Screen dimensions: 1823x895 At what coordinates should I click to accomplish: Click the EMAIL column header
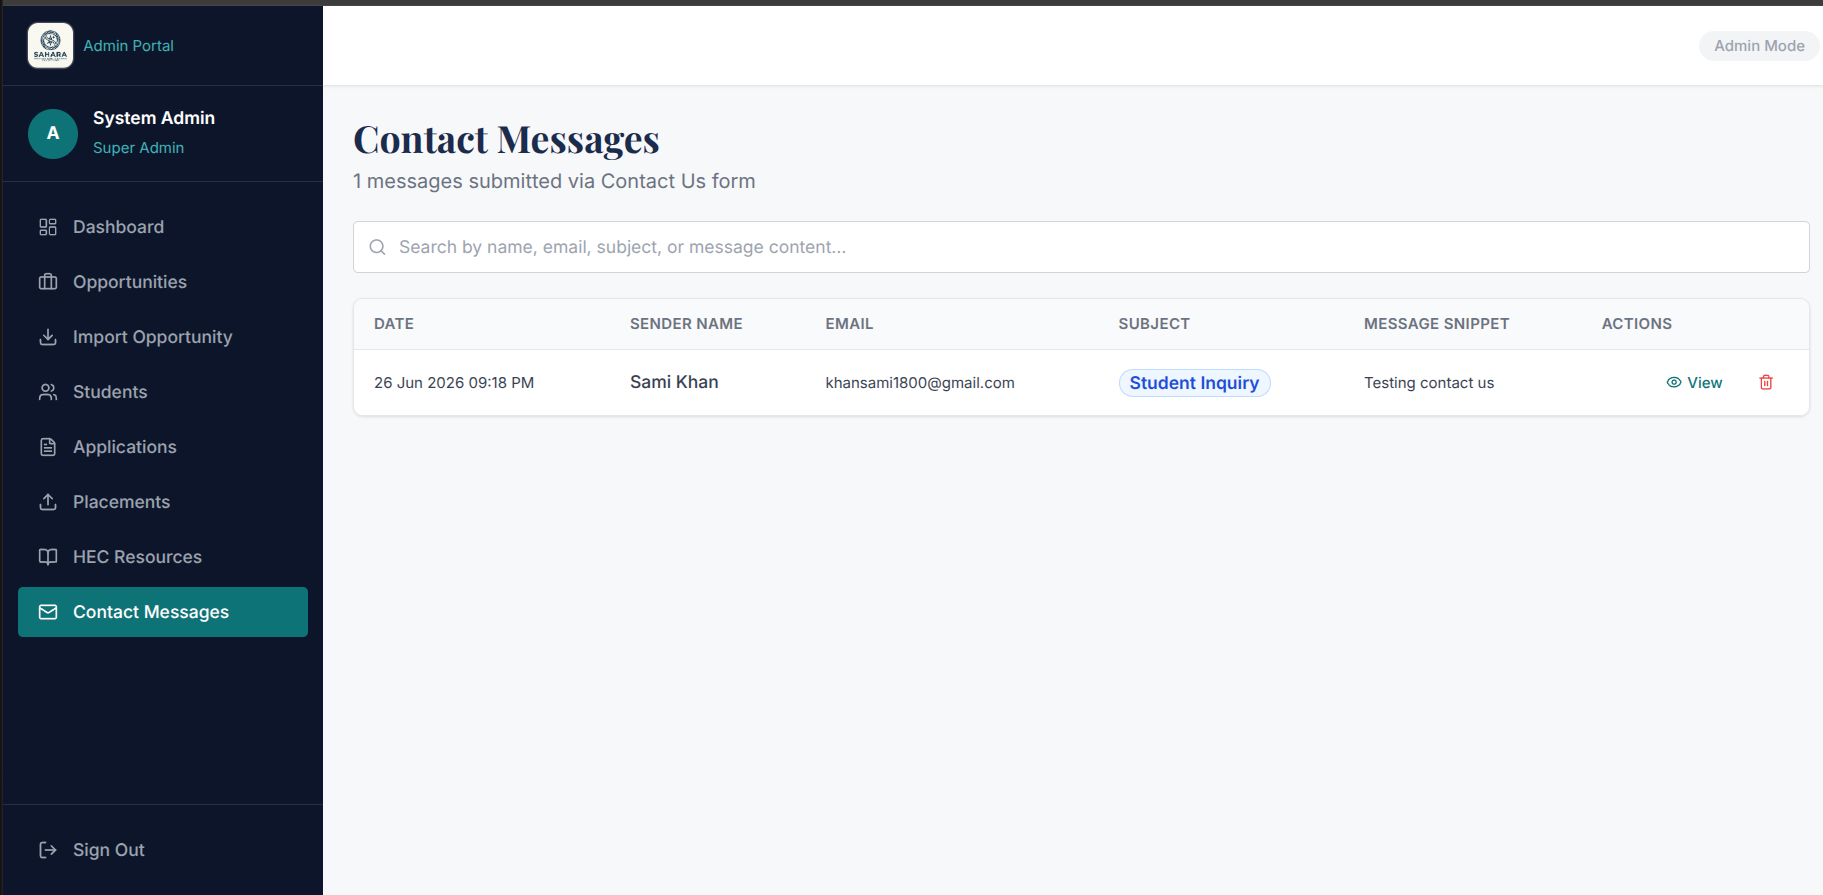pyautogui.click(x=849, y=324)
